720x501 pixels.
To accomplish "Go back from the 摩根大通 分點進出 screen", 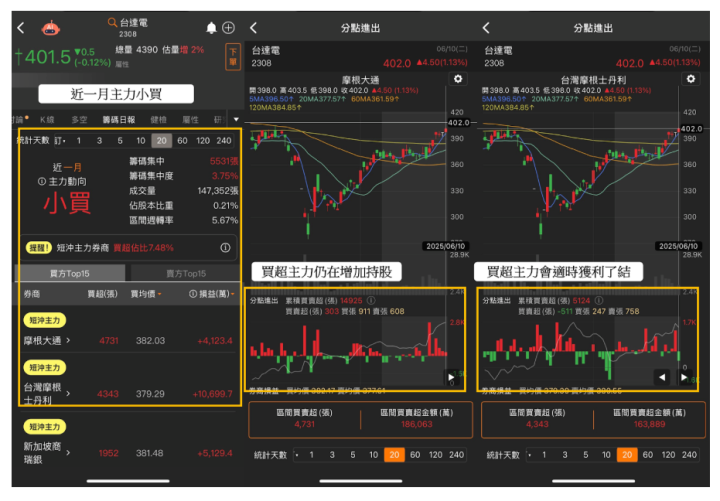I will [253, 28].
